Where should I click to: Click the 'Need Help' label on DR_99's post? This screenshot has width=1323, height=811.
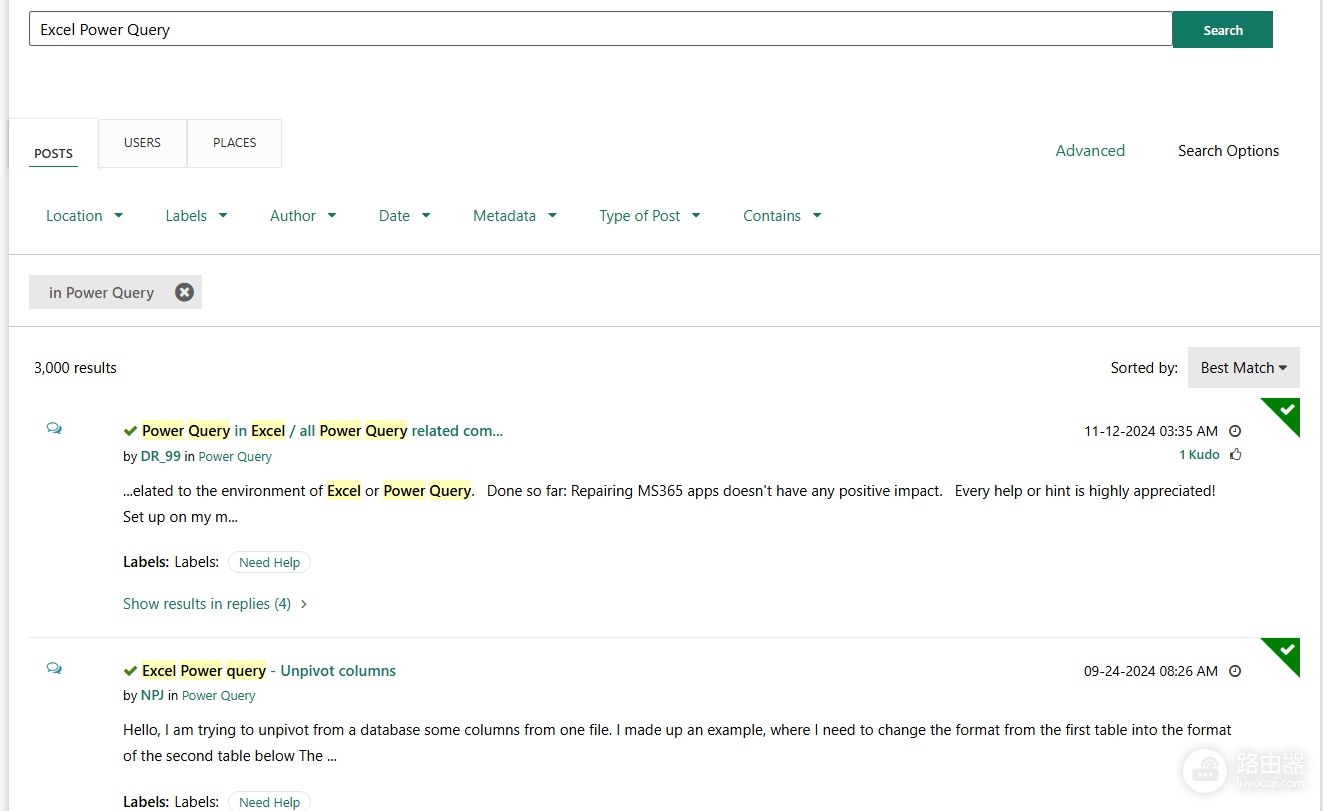coord(270,563)
